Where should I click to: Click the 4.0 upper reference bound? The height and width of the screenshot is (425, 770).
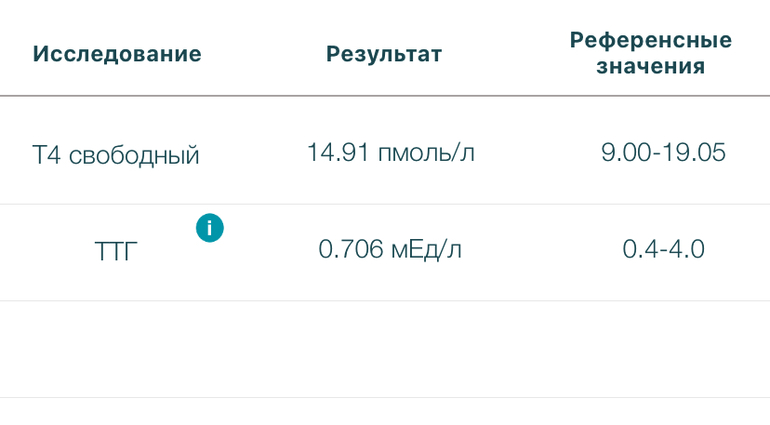pyautogui.click(x=686, y=249)
